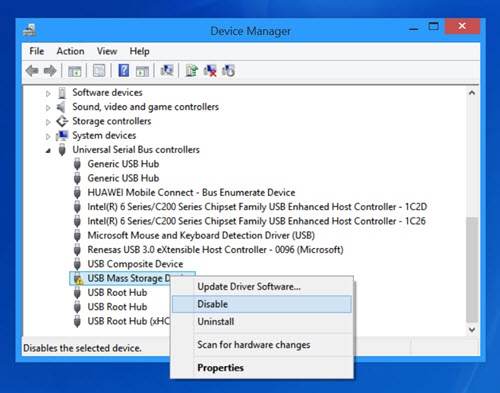Click the Disable toolbar icon with down arrow
This screenshot has width=500, height=393.
coord(228,71)
